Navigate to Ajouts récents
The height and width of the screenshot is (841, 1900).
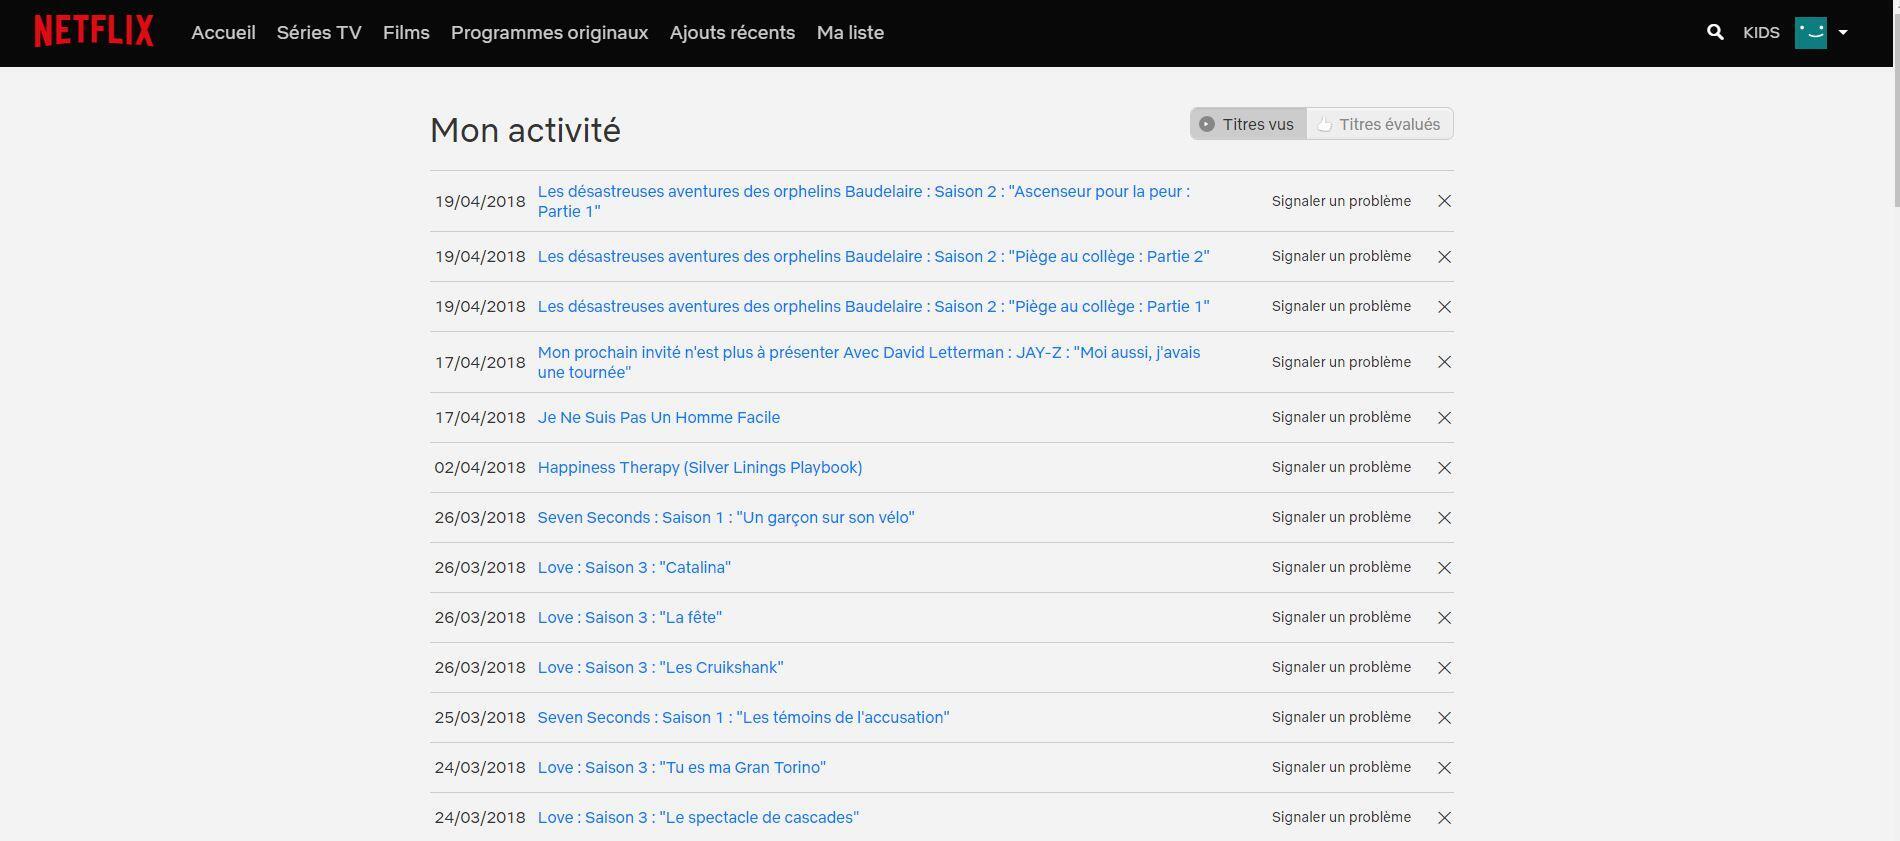tap(732, 33)
